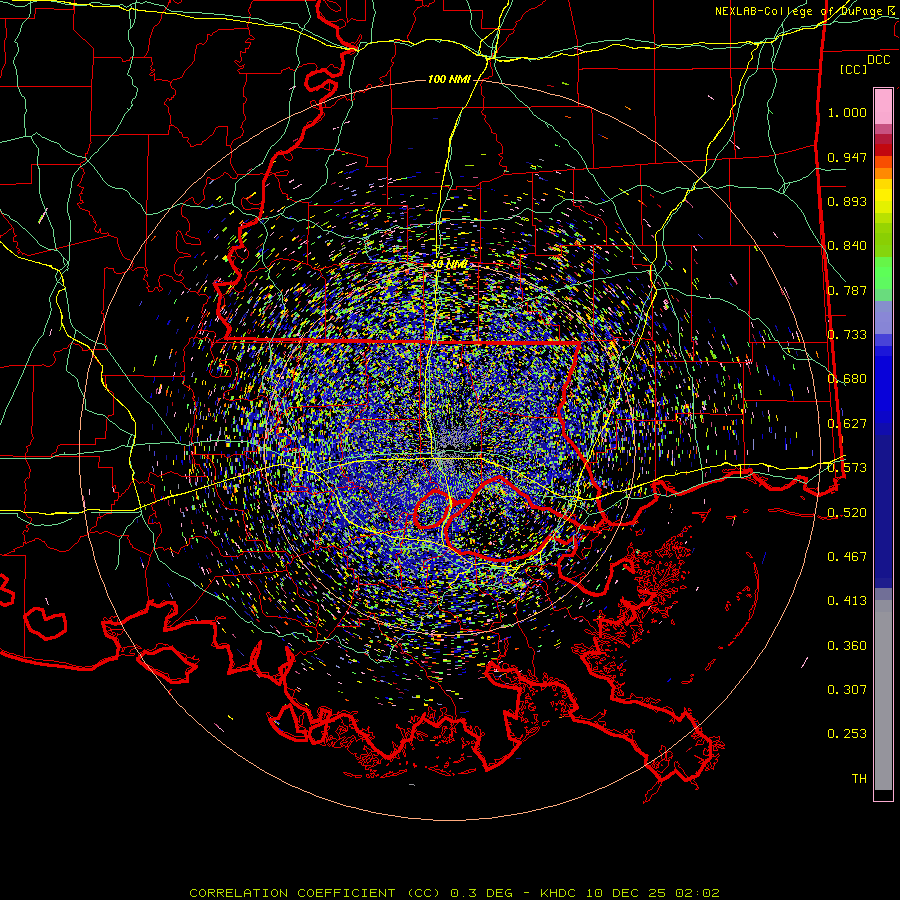
Task: Click the 100 NMI range ring label
Action: [449, 79]
